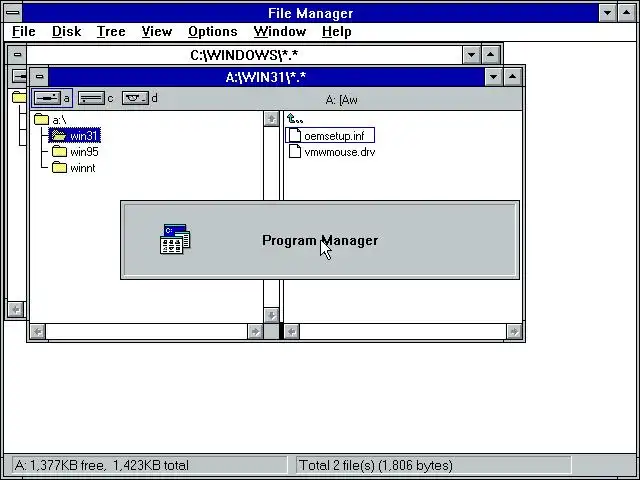Image resolution: width=640 pixels, height=480 pixels.
Task: Open the View menu
Action: [x=157, y=31]
